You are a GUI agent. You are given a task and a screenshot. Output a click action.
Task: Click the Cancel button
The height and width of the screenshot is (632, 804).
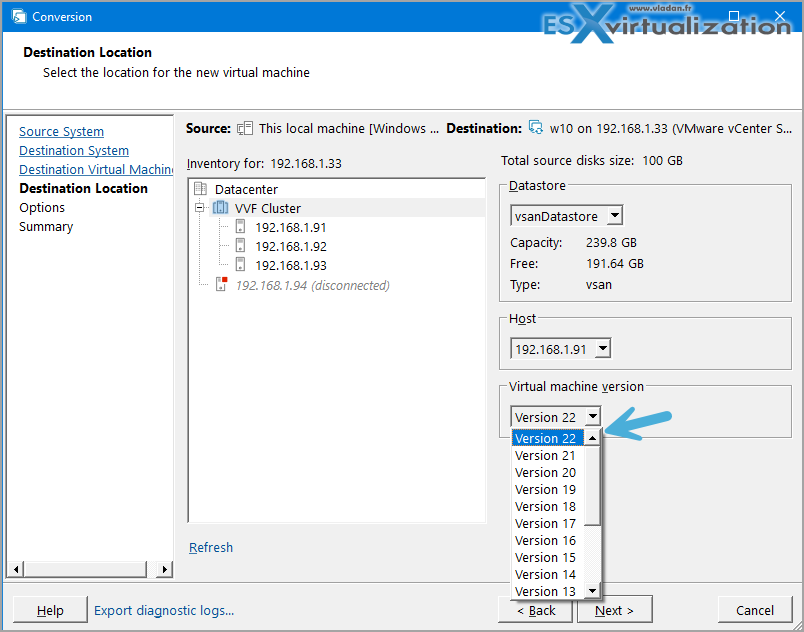click(755, 609)
